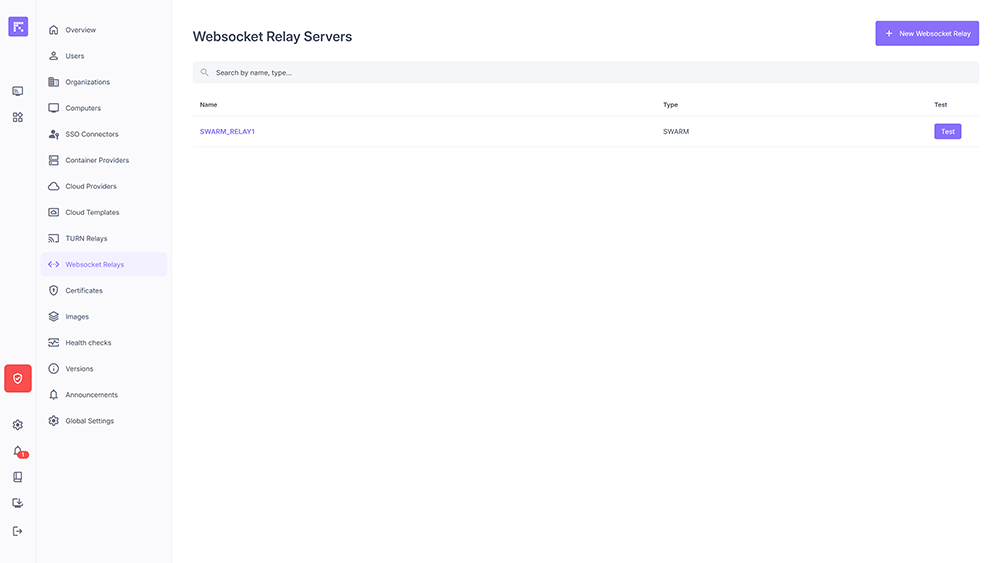
Task: Navigate to TURN Relays
Action: coord(86,239)
